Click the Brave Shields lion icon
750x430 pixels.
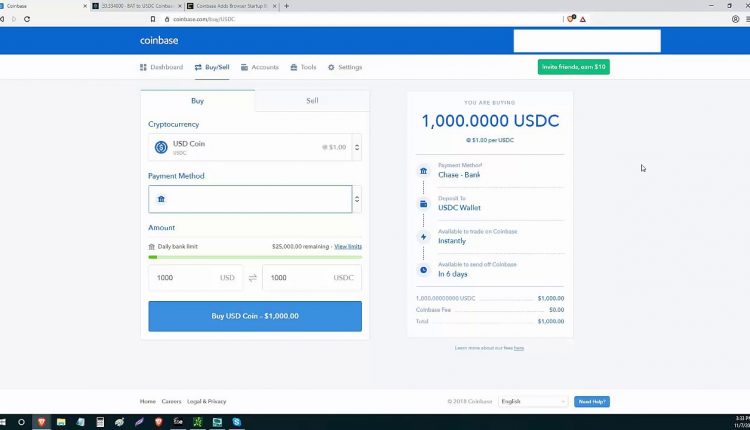point(571,19)
